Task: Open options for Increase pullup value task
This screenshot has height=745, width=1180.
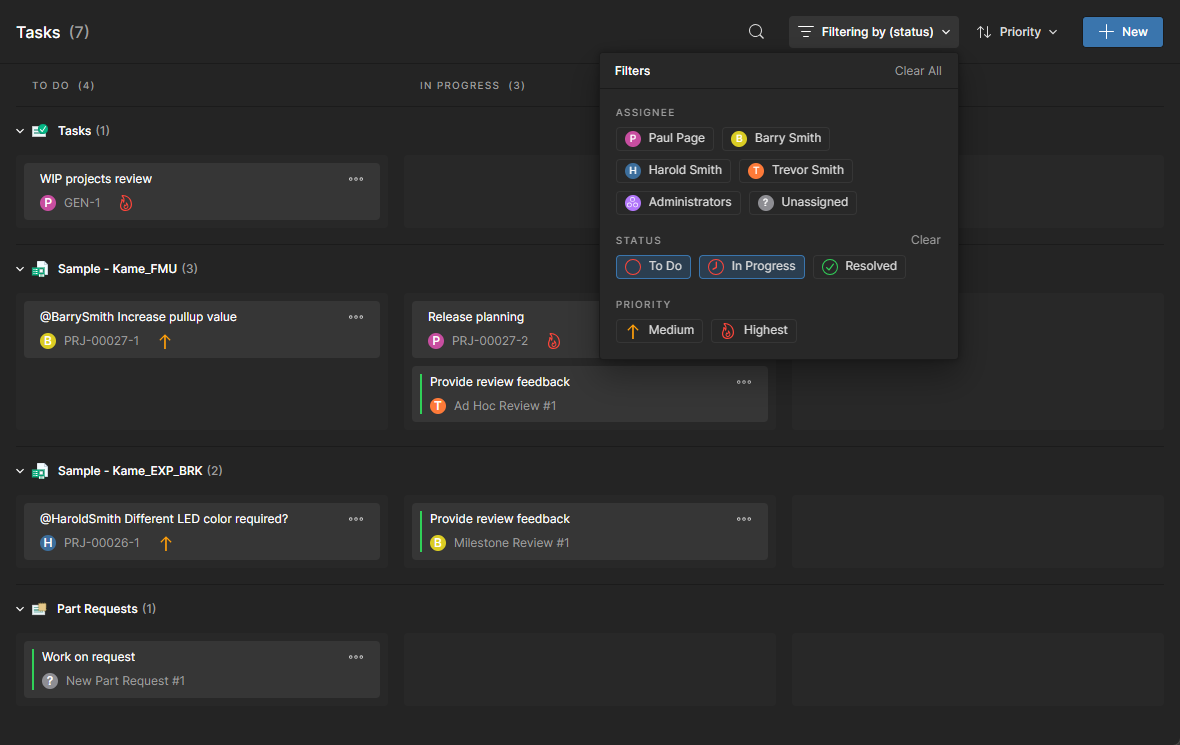Action: click(x=356, y=317)
